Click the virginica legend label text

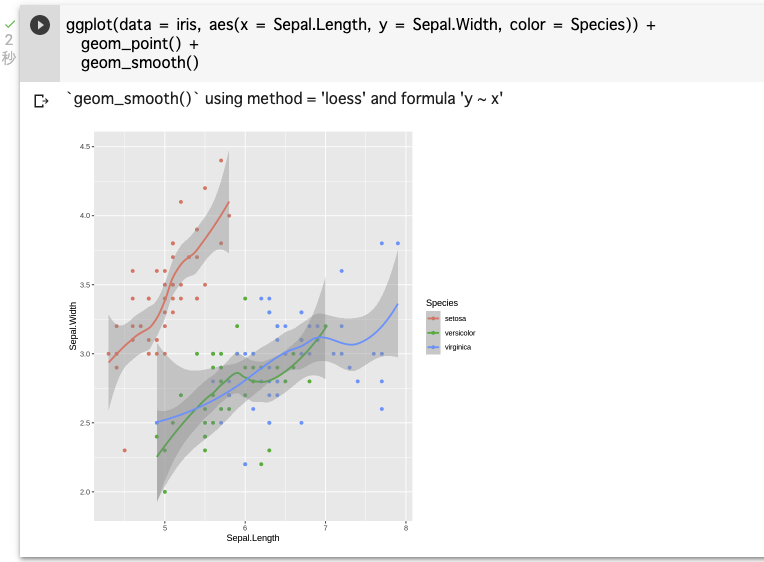[458, 347]
